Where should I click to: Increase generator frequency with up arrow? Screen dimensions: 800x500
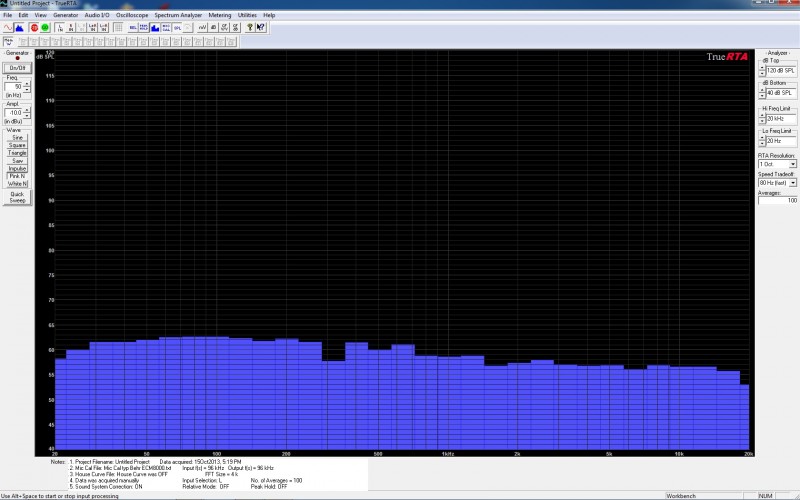[27, 84]
